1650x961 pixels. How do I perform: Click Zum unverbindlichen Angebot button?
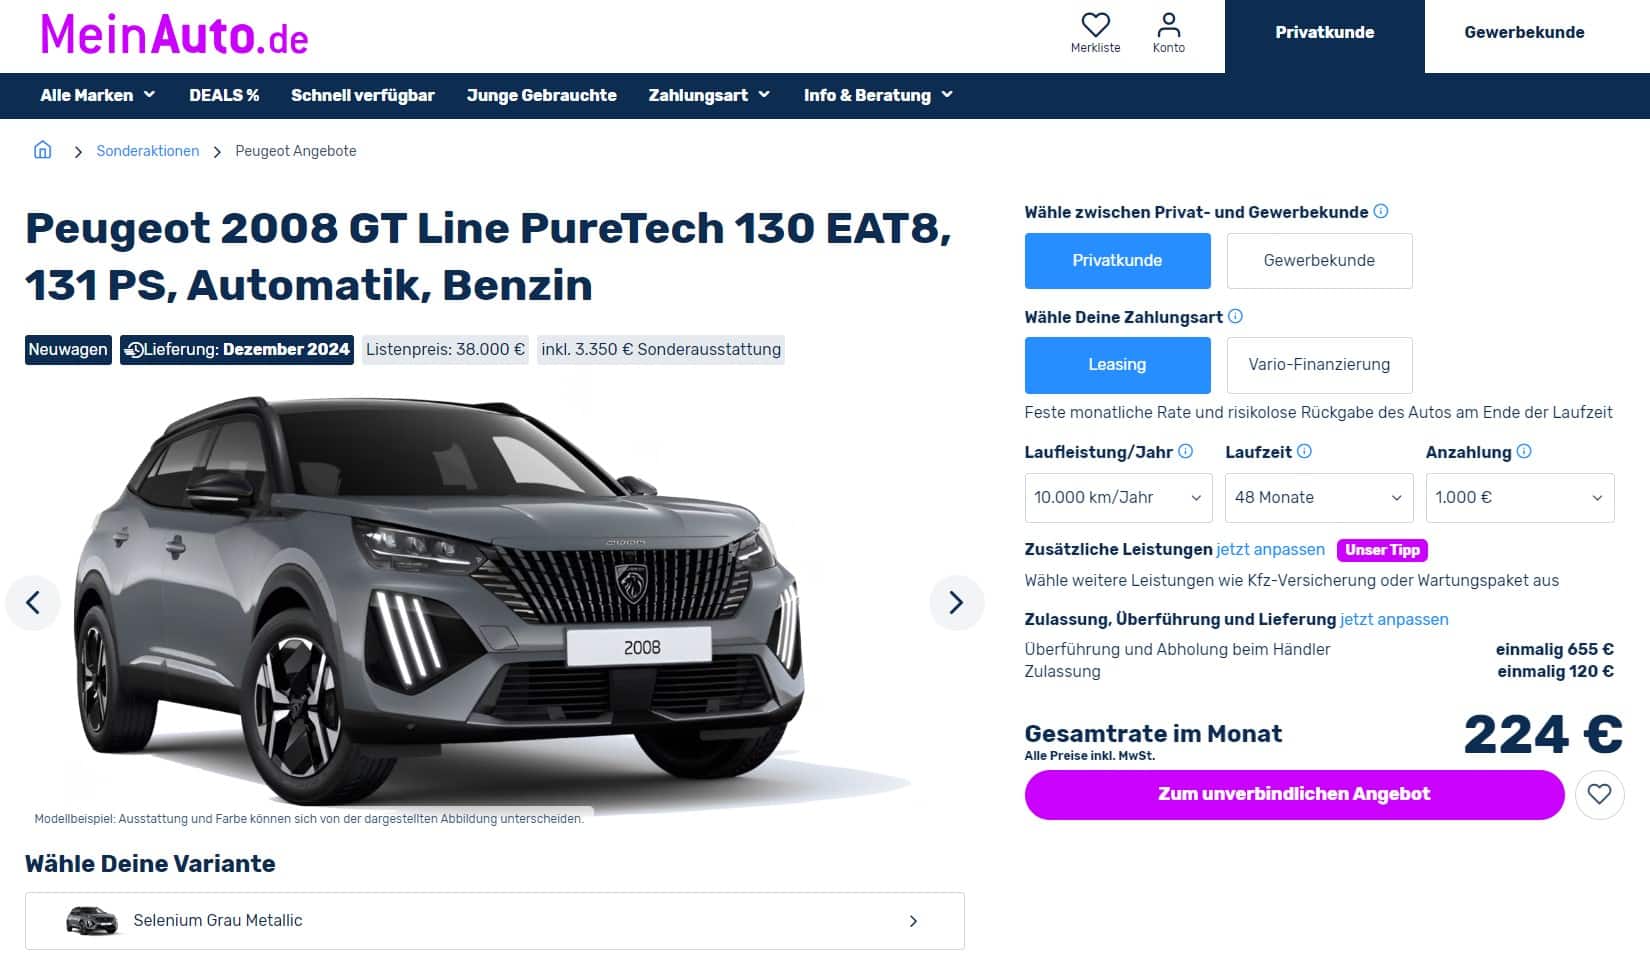tap(1294, 794)
